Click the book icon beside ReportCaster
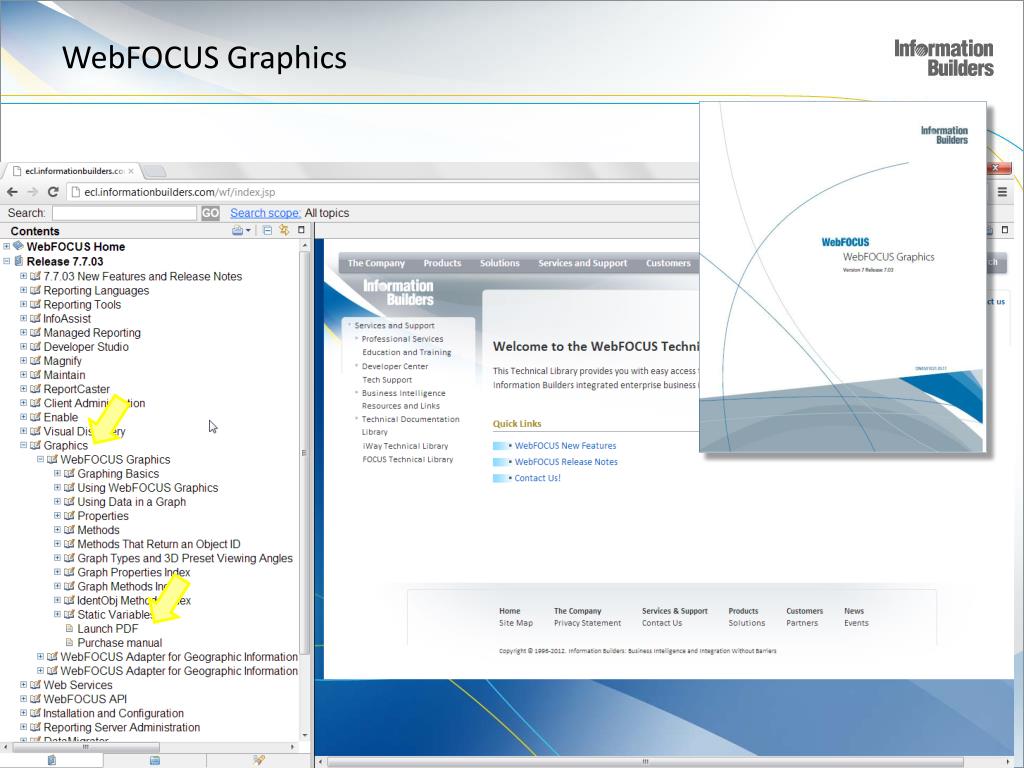 tap(35, 389)
